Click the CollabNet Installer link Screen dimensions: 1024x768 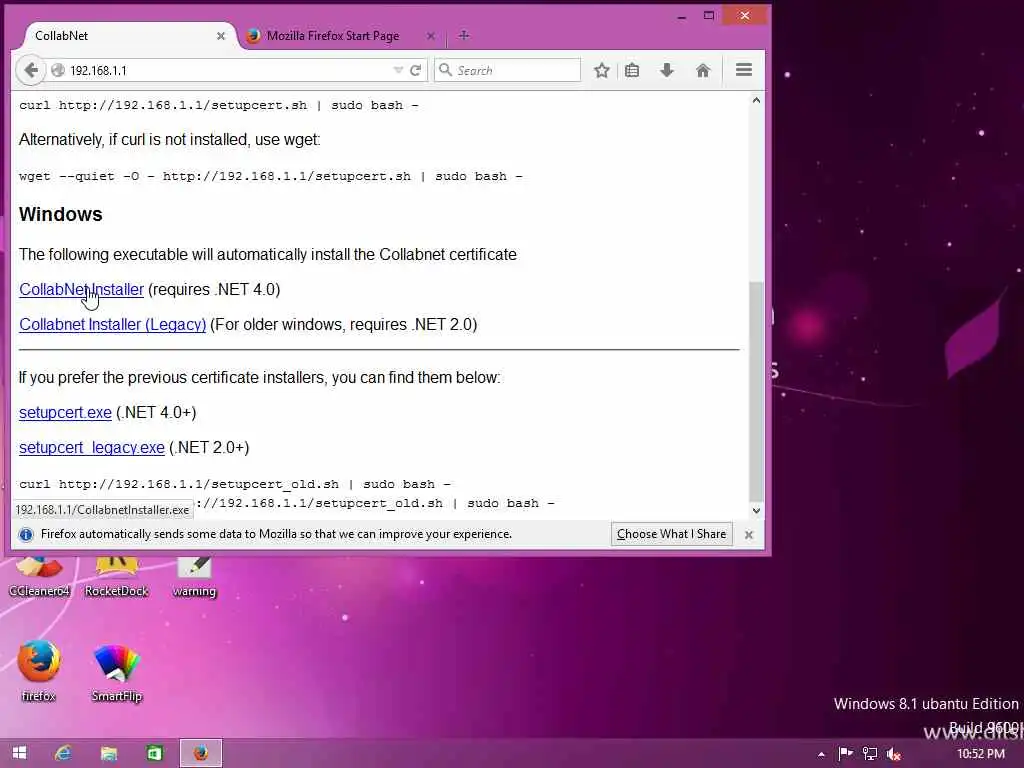[x=82, y=289]
